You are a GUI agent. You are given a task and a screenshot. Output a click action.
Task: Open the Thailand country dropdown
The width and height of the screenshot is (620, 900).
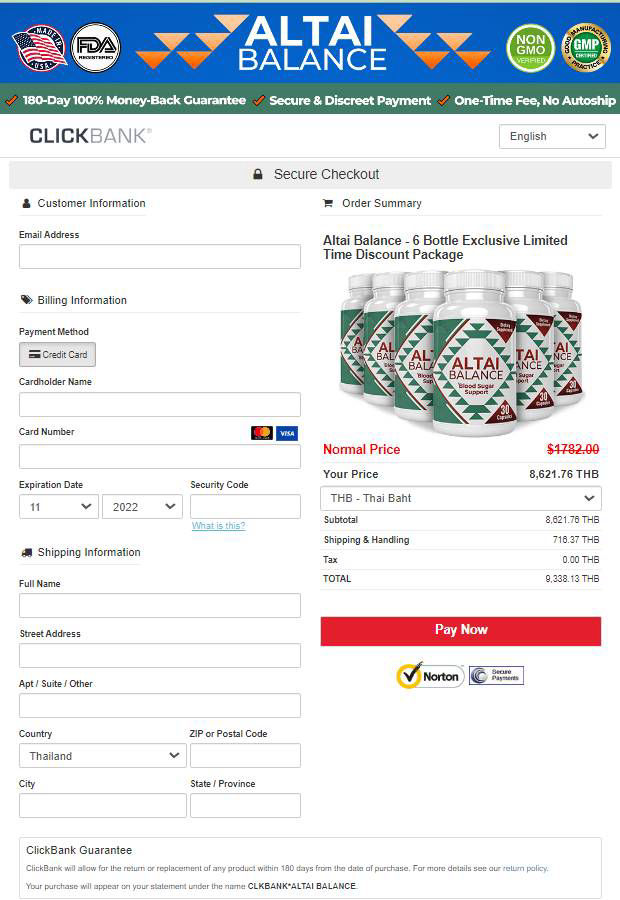click(101, 755)
